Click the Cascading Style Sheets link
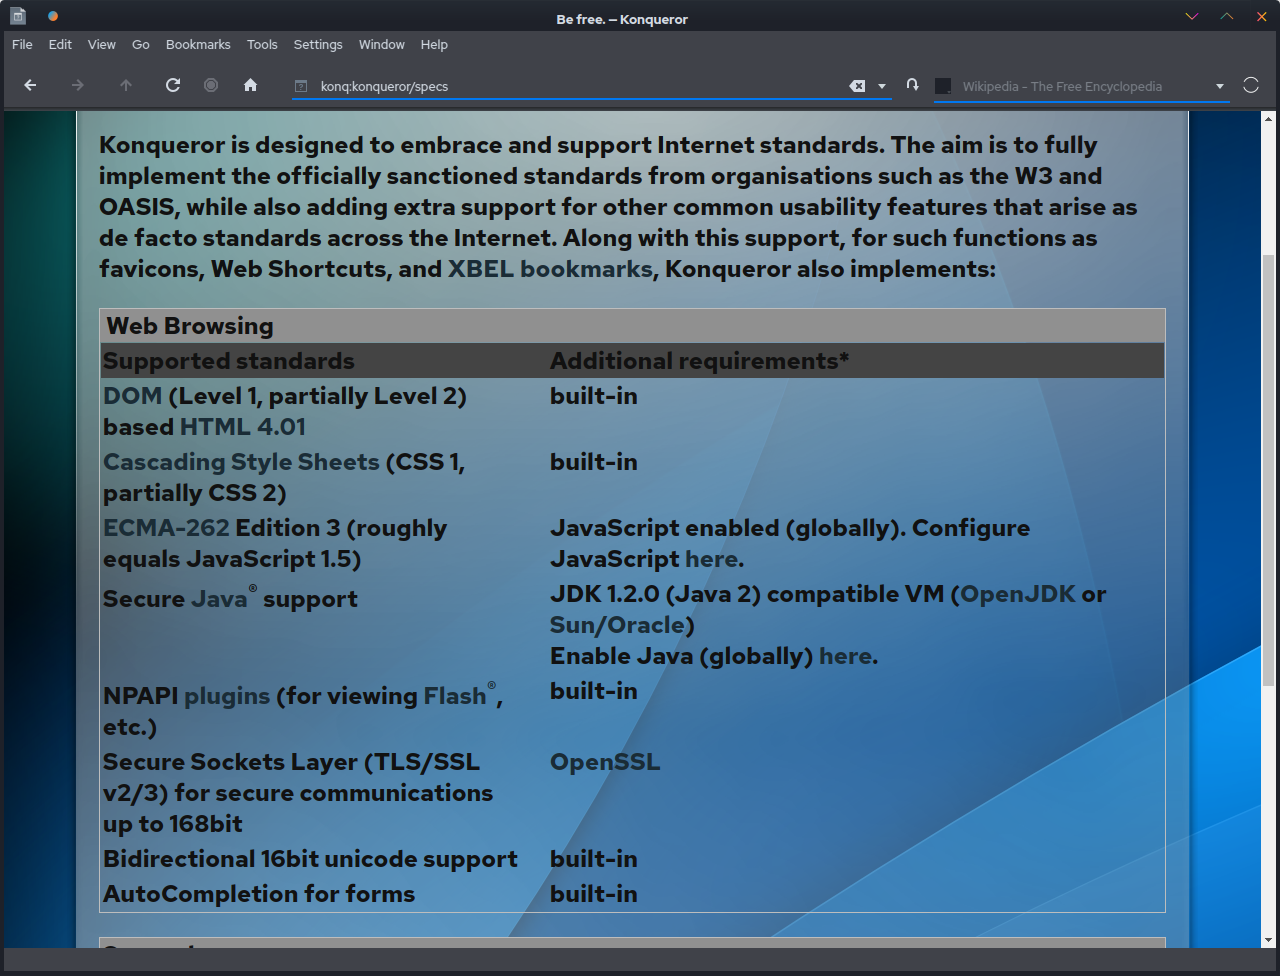The image size is (1280, 976). (241, 462)
